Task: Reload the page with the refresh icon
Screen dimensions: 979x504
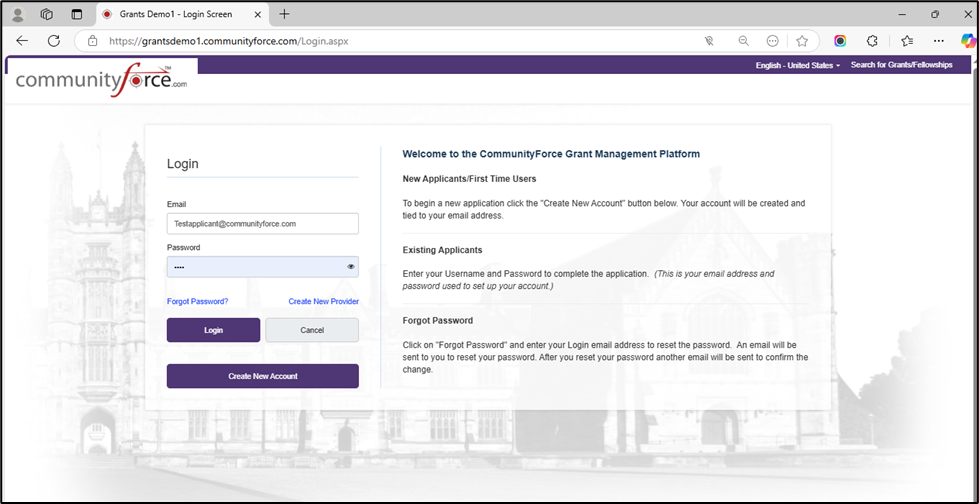Action: (x=54, y=41)
